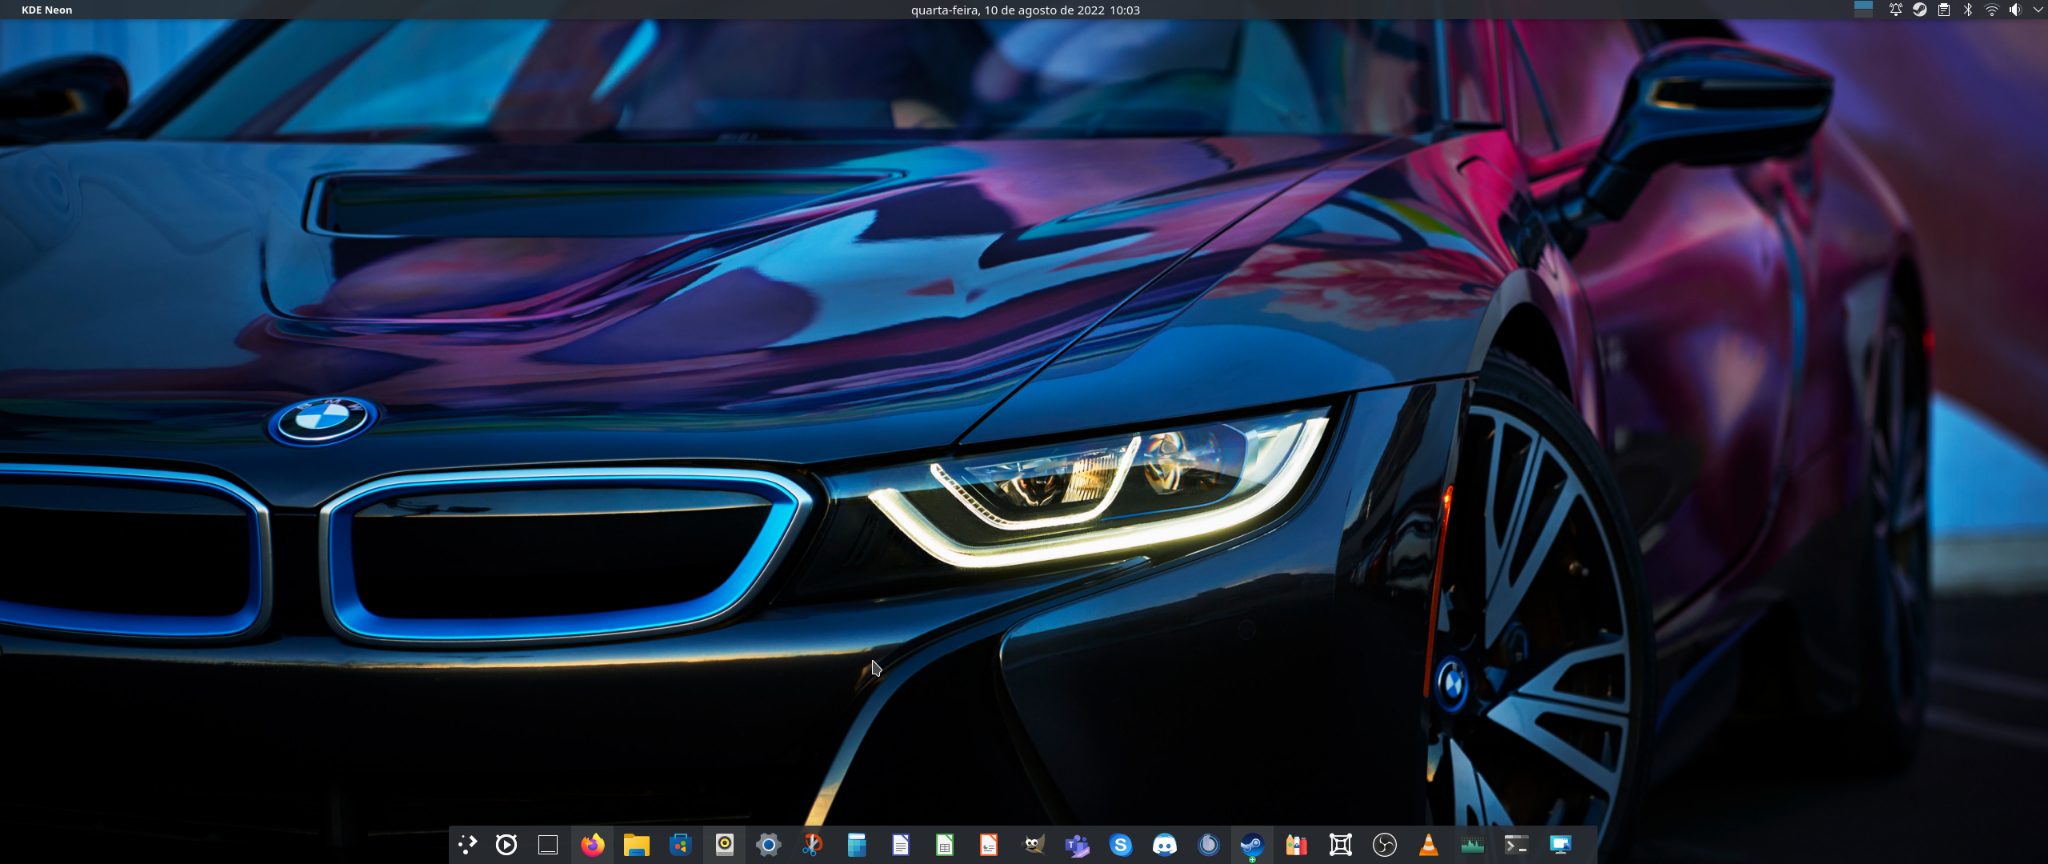2048x864 pixels.
Task: Open the blue calculator icon in dock
Action: click(x=856, y=845)
